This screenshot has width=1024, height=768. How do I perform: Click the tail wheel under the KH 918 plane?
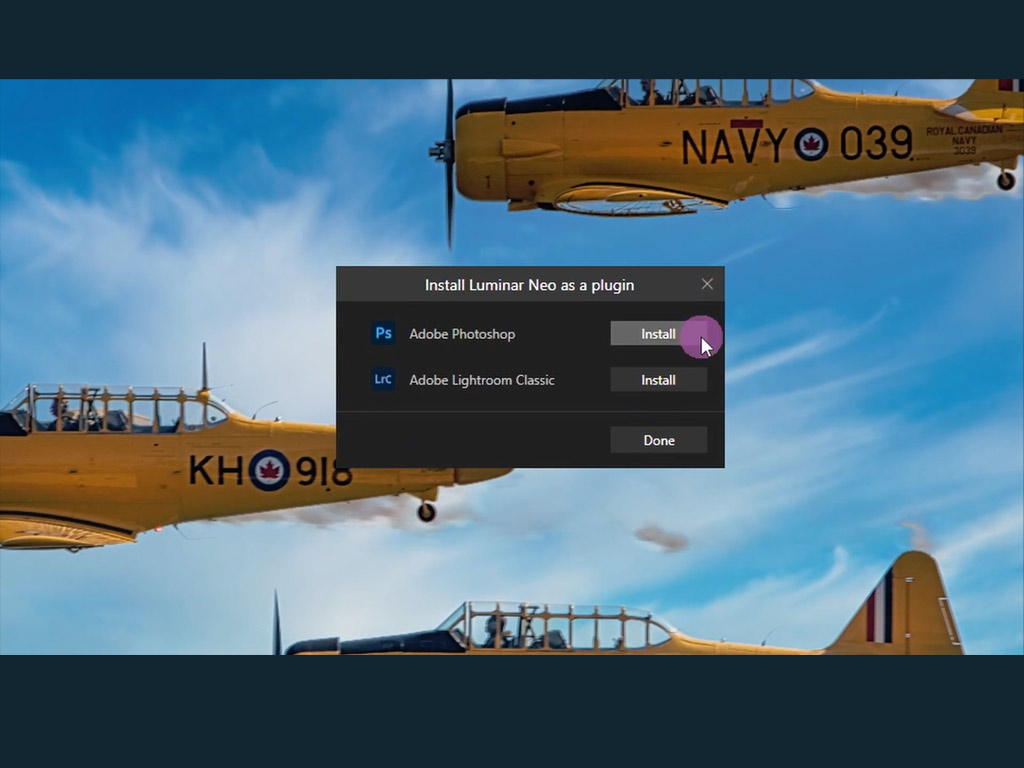(426, 511)
